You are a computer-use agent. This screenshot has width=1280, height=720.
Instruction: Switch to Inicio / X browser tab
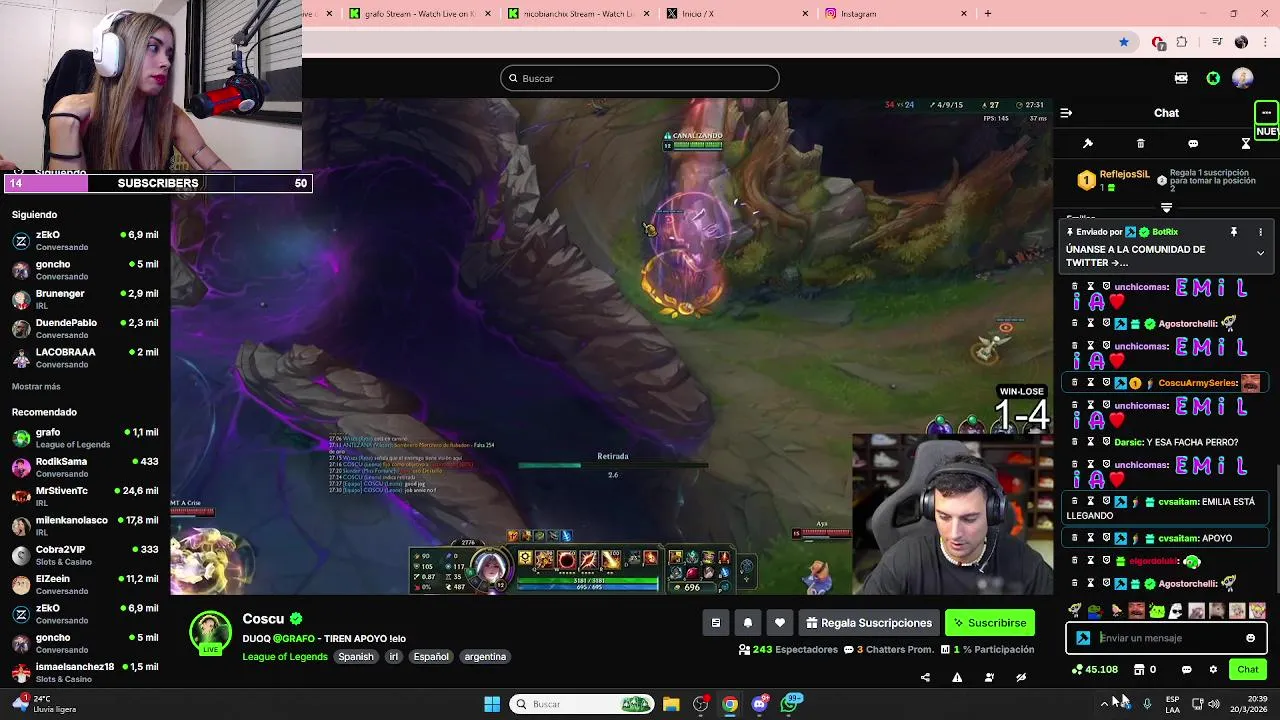tap(736, 14)
